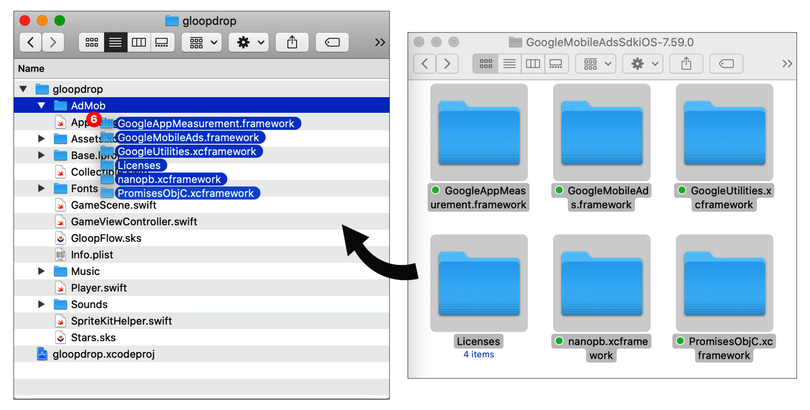Viewport: 810px width, 410px height.
Task: Select PromisesObjC.xcframework folder icon
Action: click(x=724, y=283)
